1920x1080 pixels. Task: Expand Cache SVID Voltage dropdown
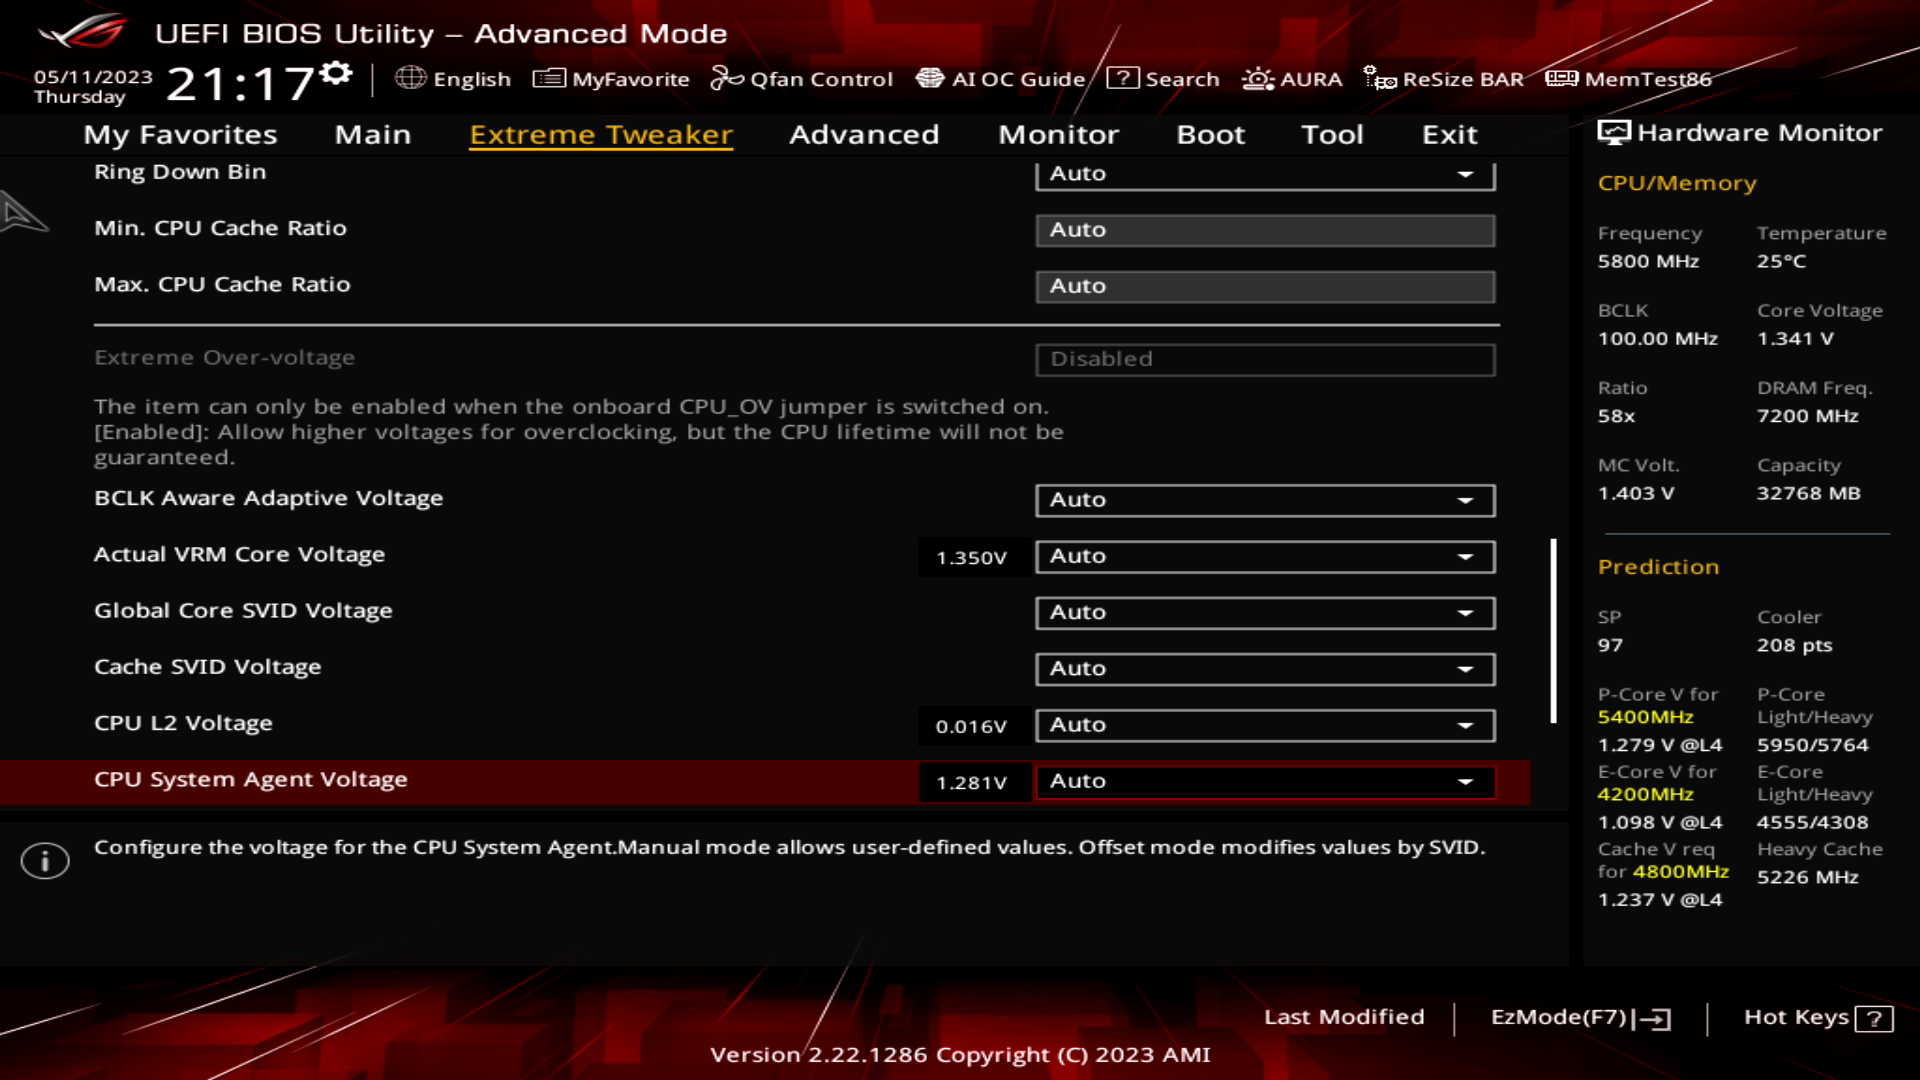click(x=1265, y=668)
